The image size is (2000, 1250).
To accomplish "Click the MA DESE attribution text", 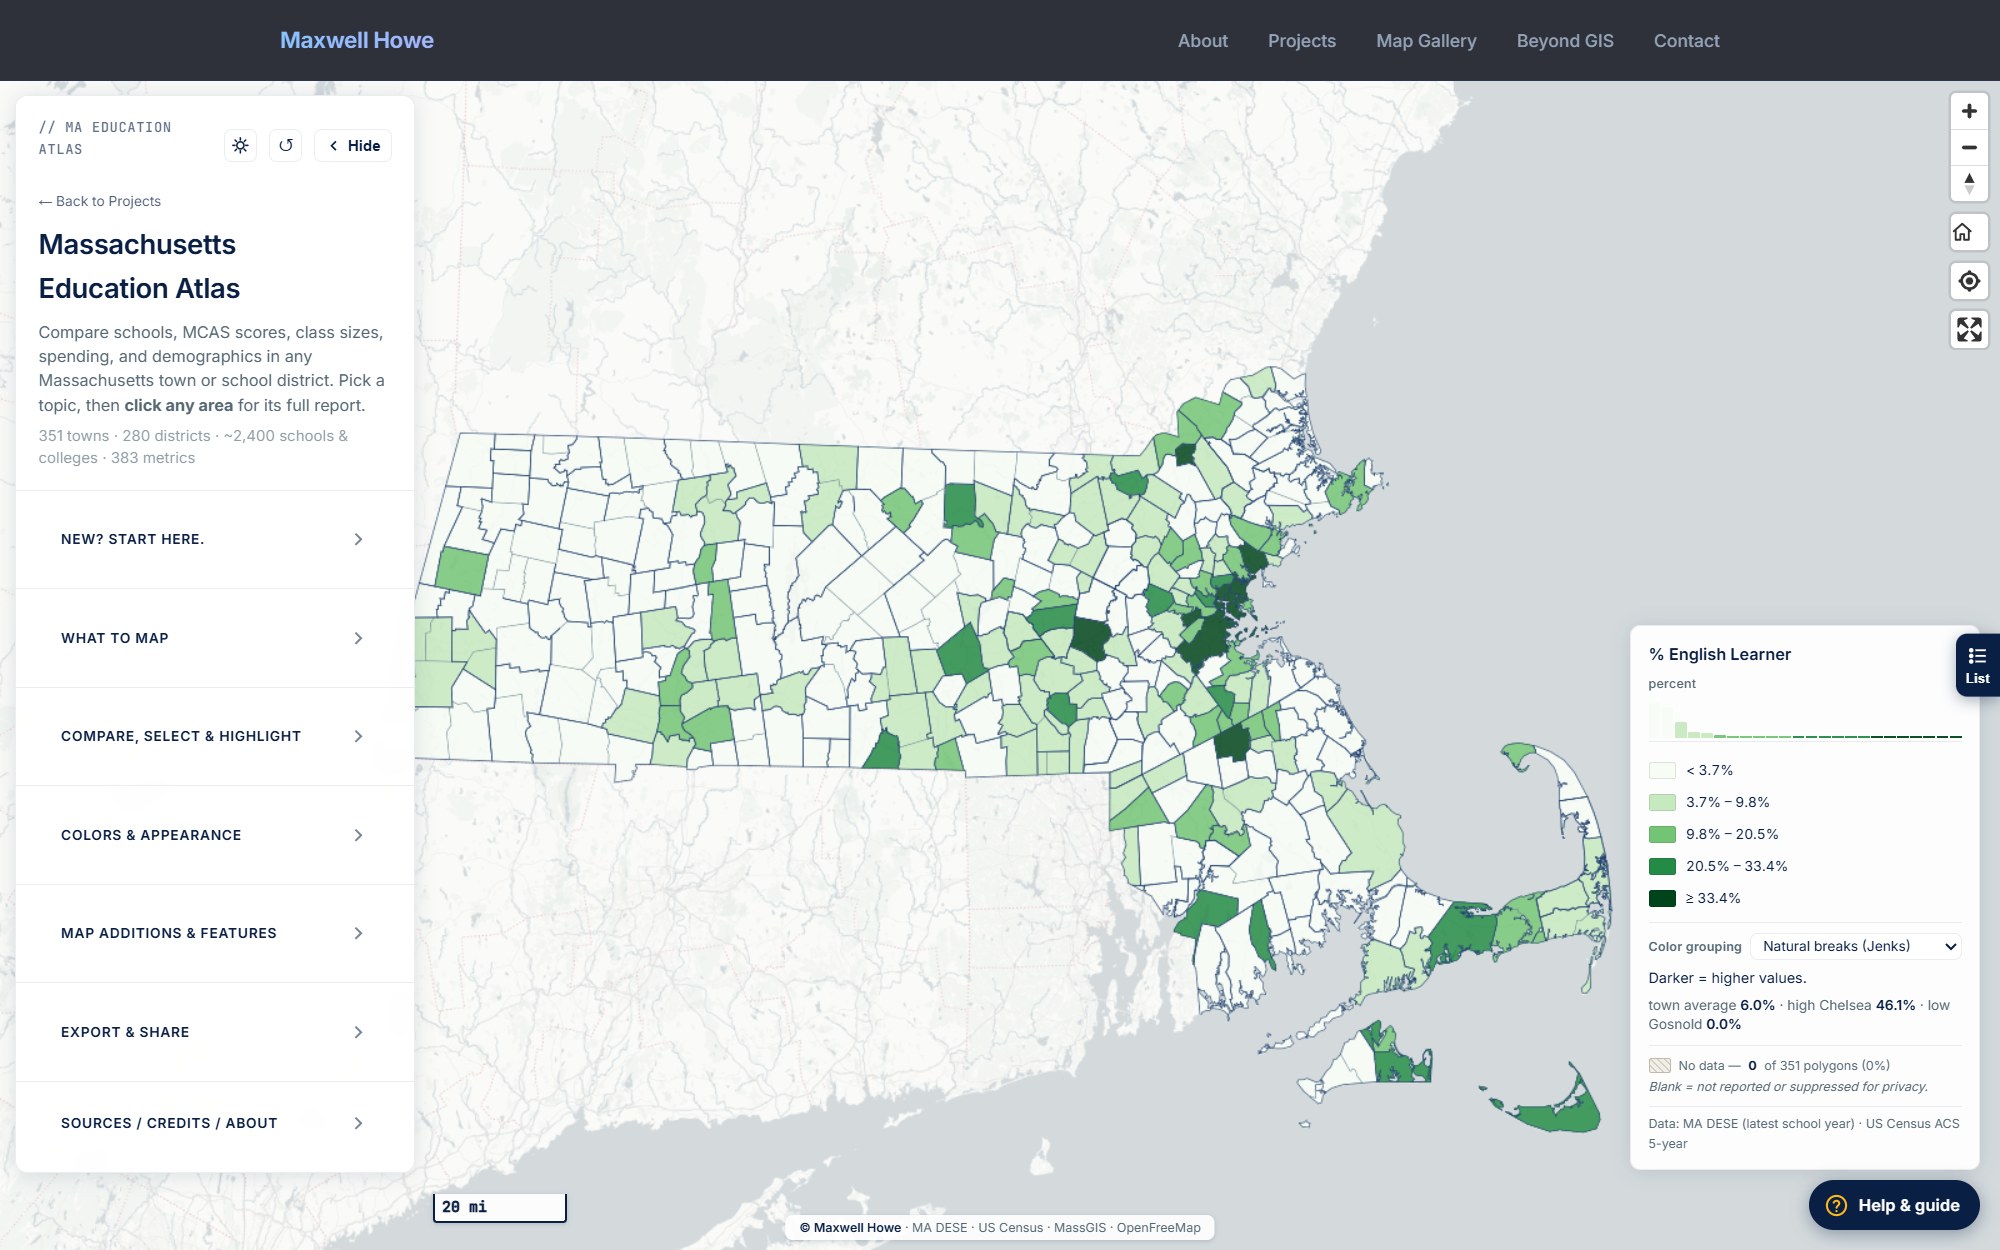I will [x=939, y=1227].
